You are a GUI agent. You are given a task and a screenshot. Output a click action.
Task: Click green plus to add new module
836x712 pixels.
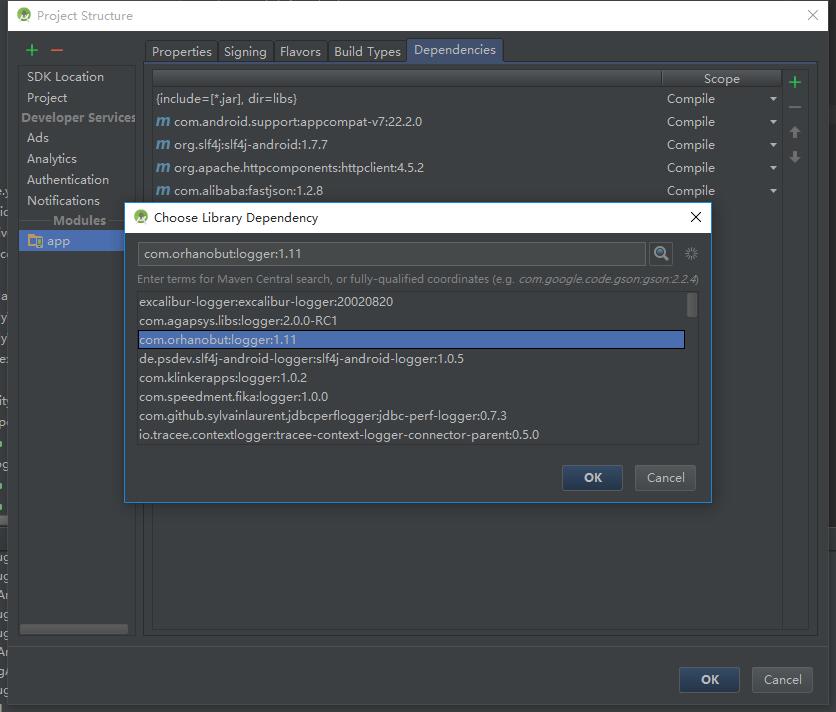tap(32, 50)
